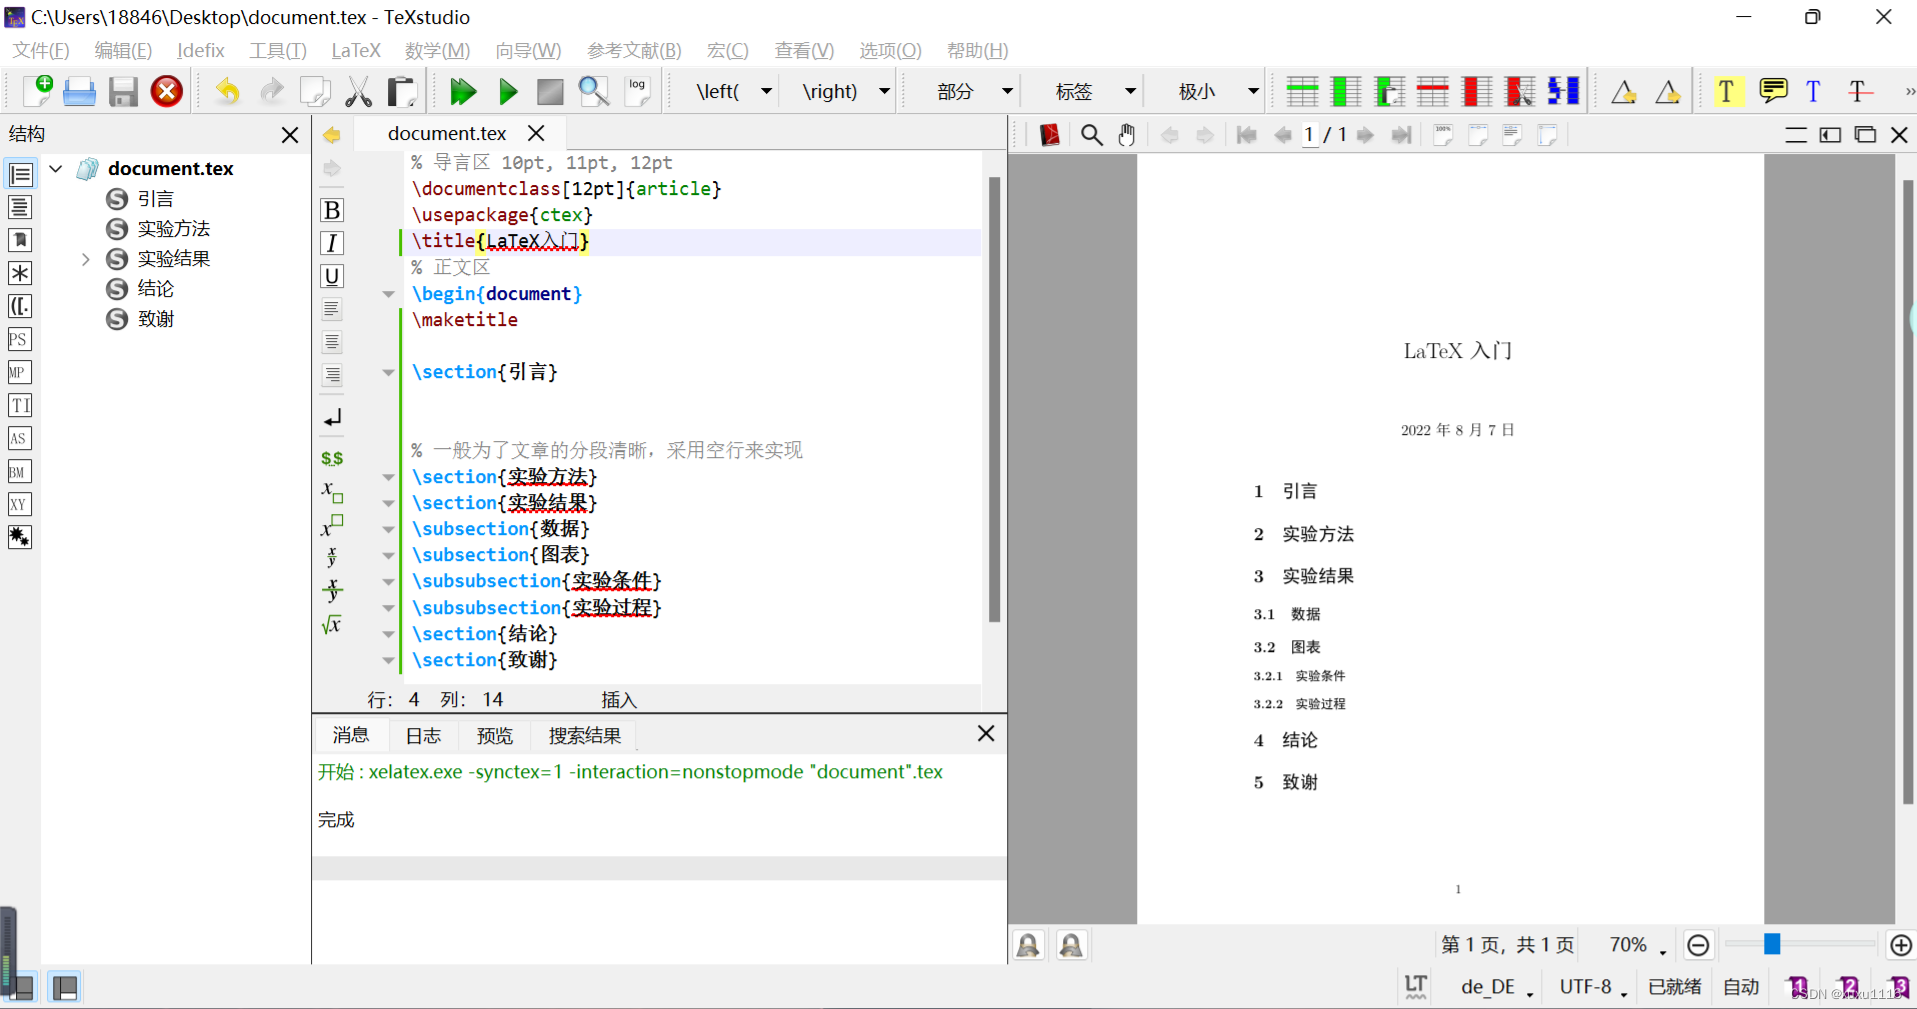Close the document.tex editor tab
Viewport: 1917px width, 1009px height.
pos(536,133)
